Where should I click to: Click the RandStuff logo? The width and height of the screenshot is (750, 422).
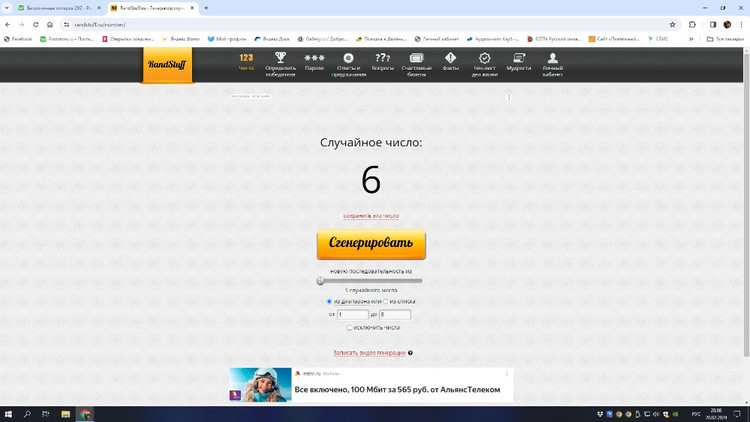point(167,65)
